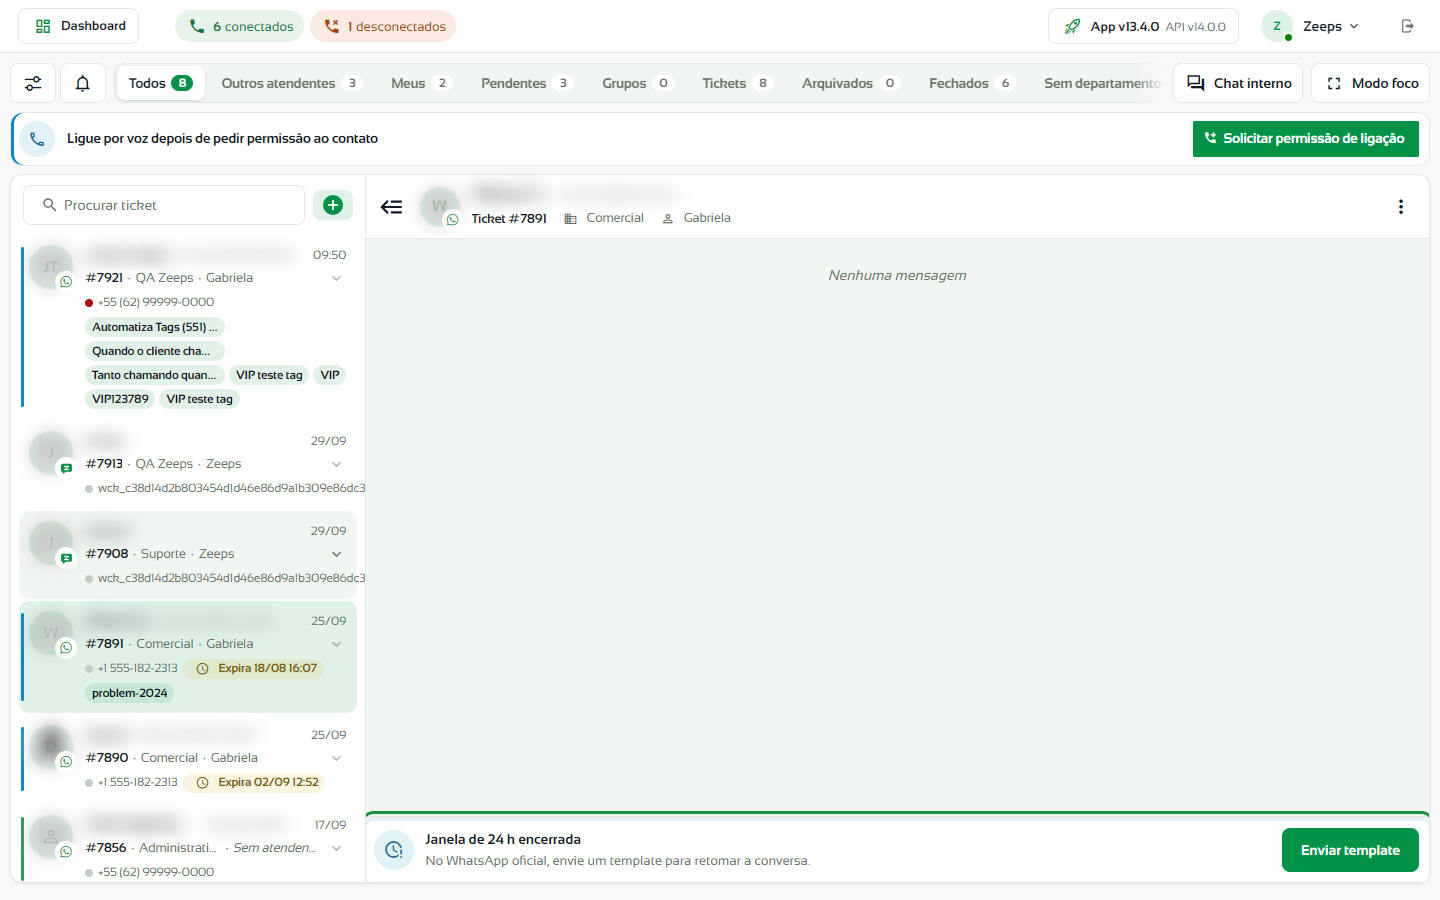Expand ticket #7891 chevron

(337, 644)
